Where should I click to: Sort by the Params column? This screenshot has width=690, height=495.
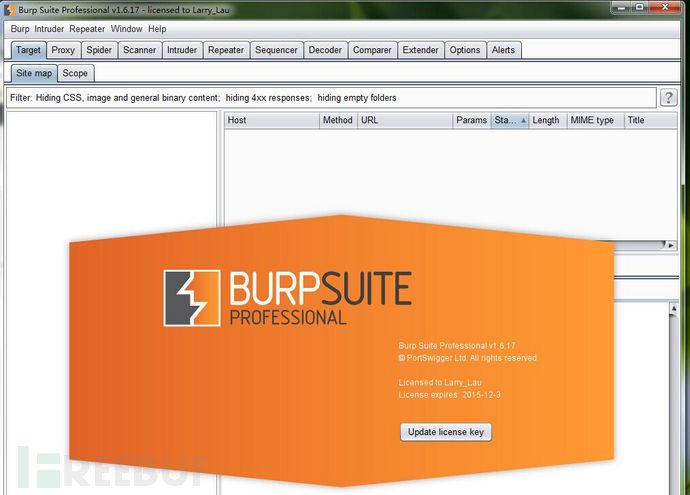tap(471, 120)
